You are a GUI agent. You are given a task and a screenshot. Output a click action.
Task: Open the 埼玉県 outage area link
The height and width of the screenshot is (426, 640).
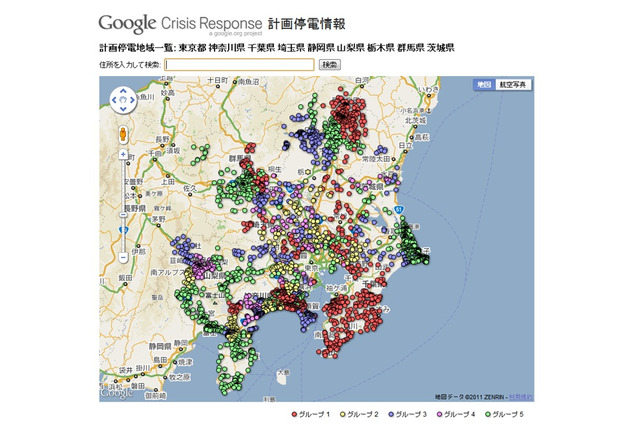pyautogui.click(x=291, y=48)
